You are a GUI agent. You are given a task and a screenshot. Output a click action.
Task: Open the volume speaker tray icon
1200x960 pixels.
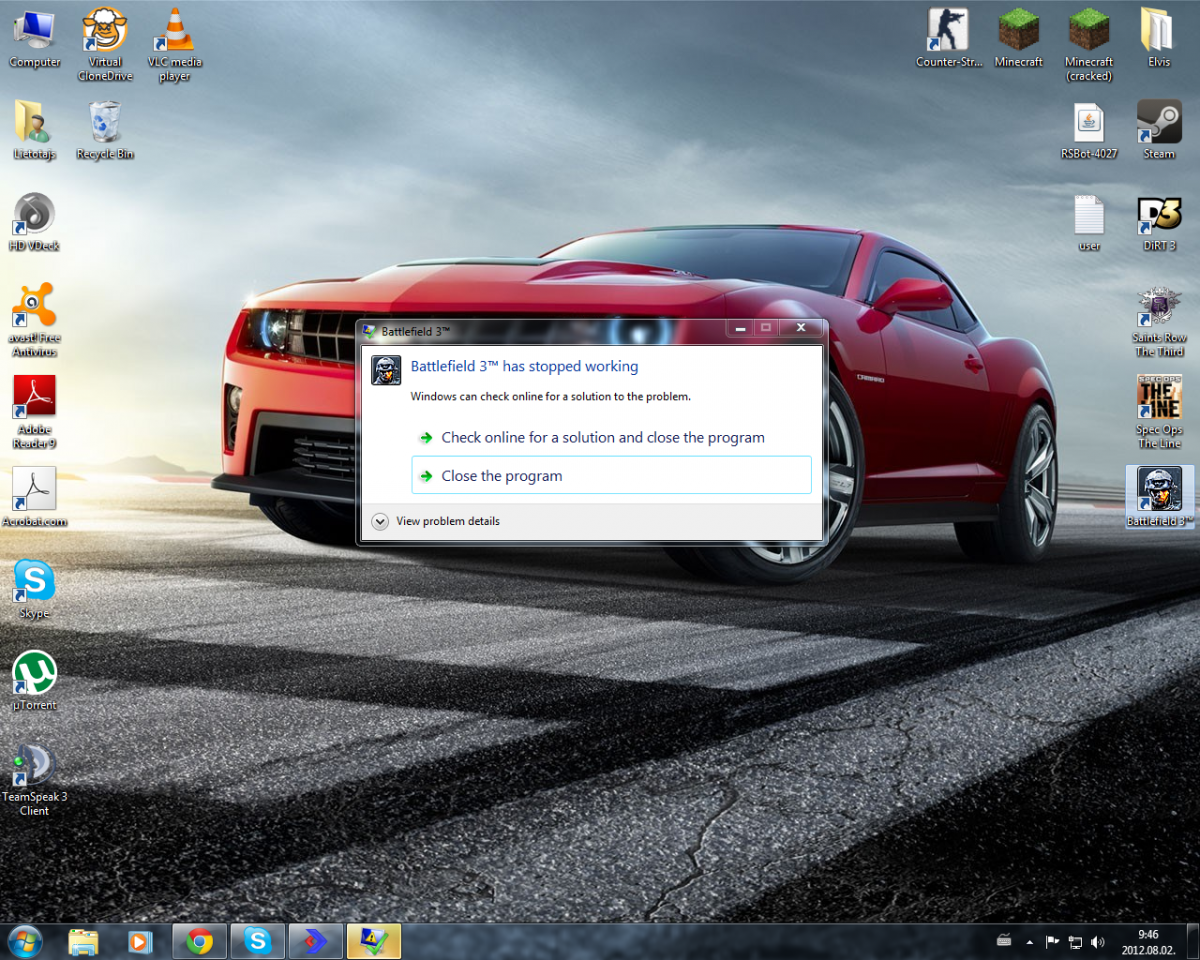click(1098, 941)
